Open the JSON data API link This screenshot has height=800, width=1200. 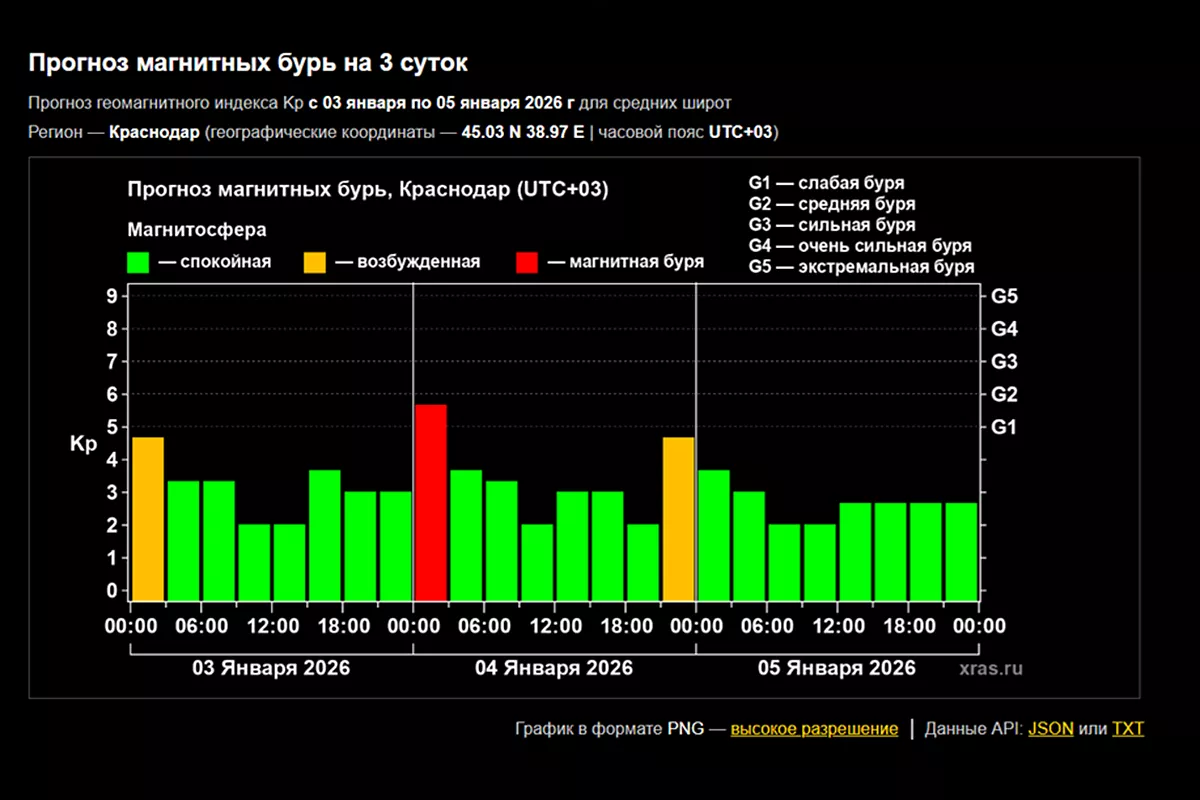click(1050, 729)
